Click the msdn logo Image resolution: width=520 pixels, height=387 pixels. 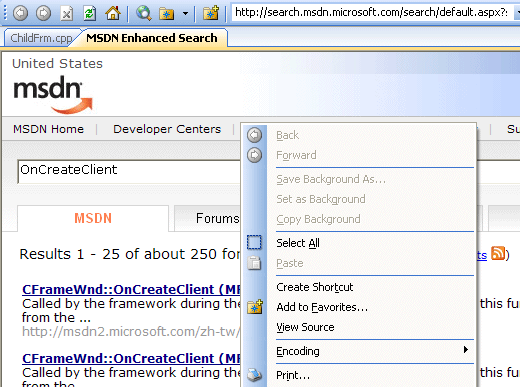tap(53, 95)
